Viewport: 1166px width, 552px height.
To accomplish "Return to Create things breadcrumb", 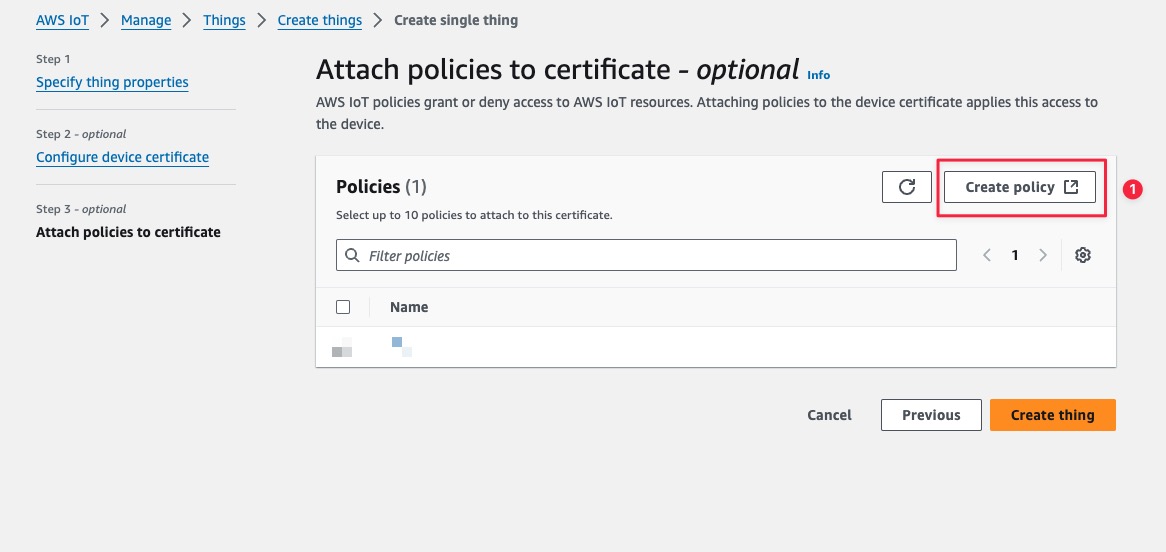I will click(319, 20).
